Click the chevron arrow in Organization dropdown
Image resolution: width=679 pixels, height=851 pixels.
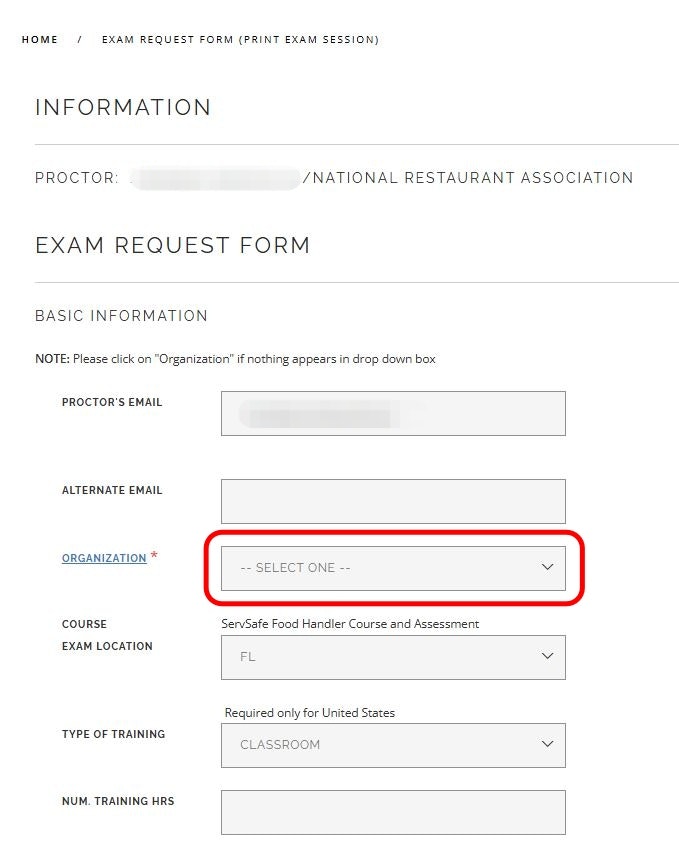[x=547, y=567]
